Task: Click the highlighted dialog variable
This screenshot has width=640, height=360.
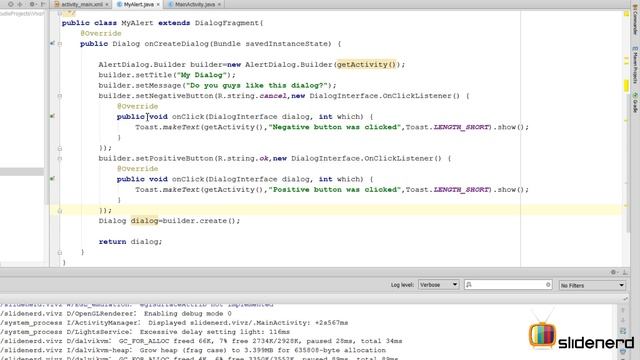Action: pos(144,221)
